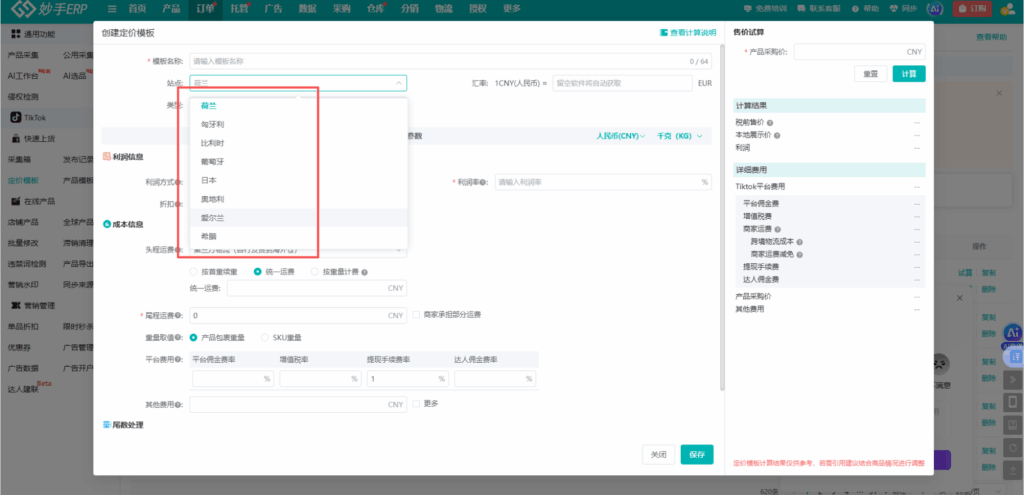Click the TikTok icon in sidebar
The height and width of the screenshot is (495, 1024).
[x=15, y=118]
